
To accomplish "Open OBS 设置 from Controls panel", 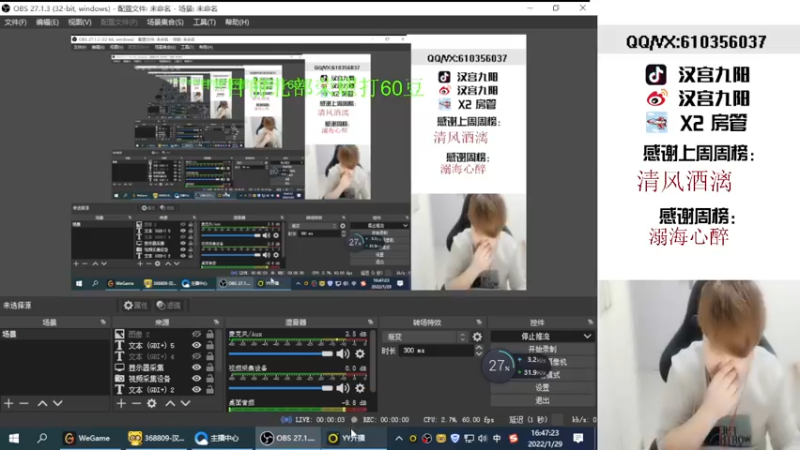I will (543, 388).
